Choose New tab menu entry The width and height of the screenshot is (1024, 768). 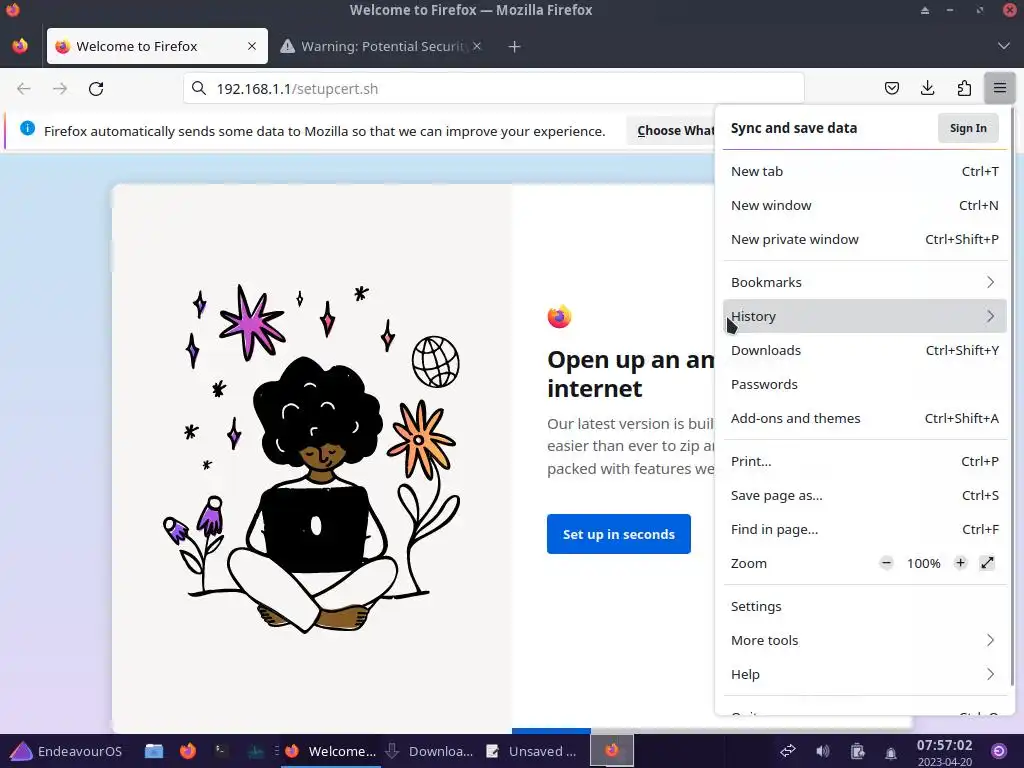coord(865,171)
